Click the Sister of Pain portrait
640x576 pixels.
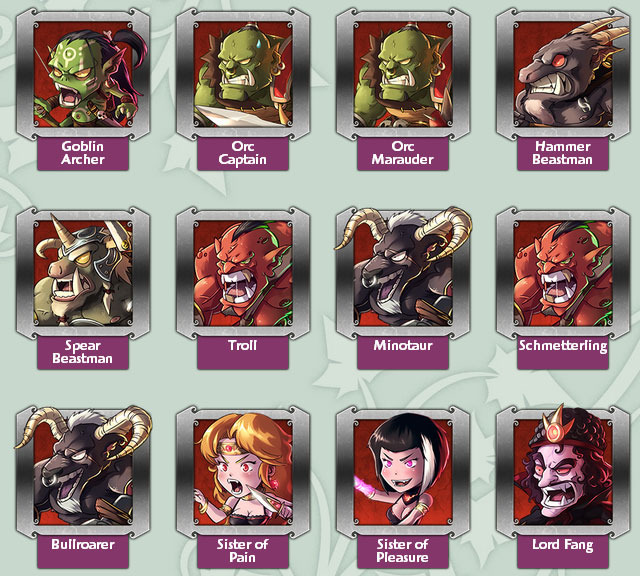pos(243,472)
